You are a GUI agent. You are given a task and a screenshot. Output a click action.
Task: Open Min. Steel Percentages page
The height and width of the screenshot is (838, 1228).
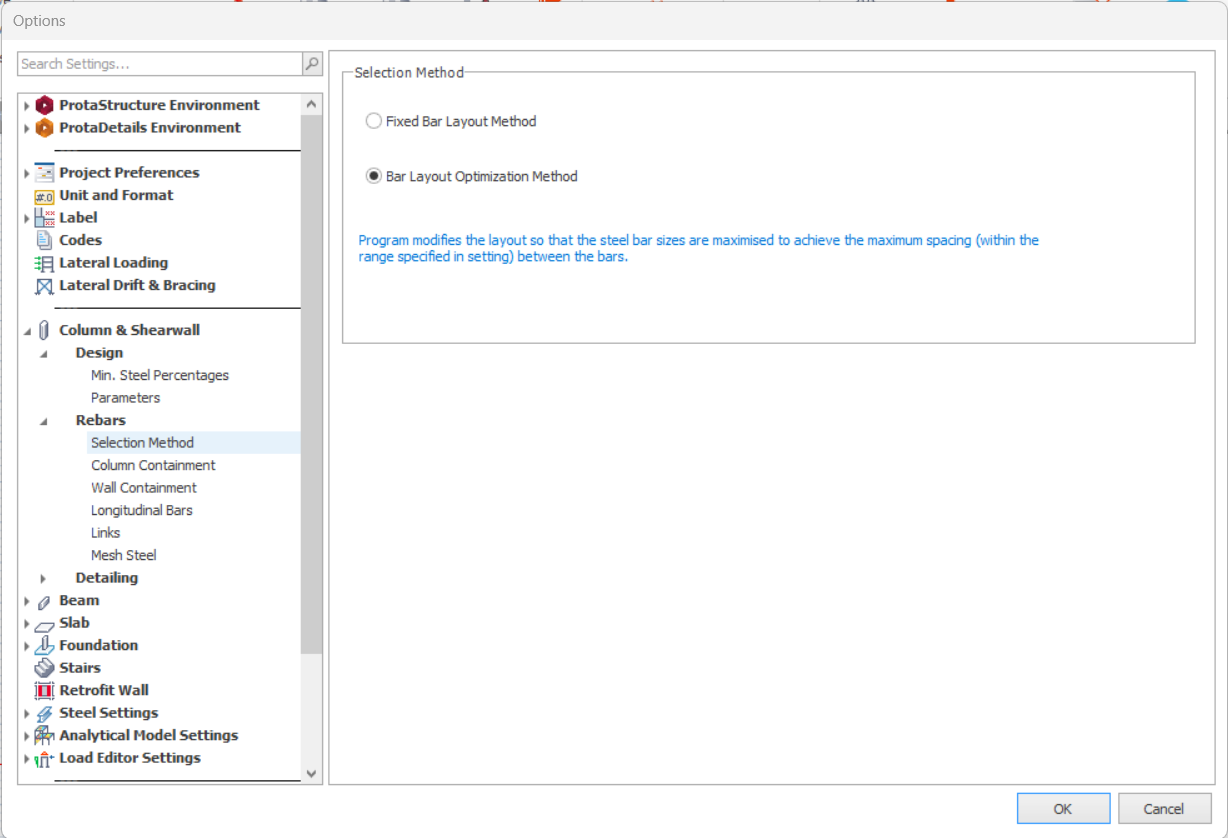[x=159, y=375]
